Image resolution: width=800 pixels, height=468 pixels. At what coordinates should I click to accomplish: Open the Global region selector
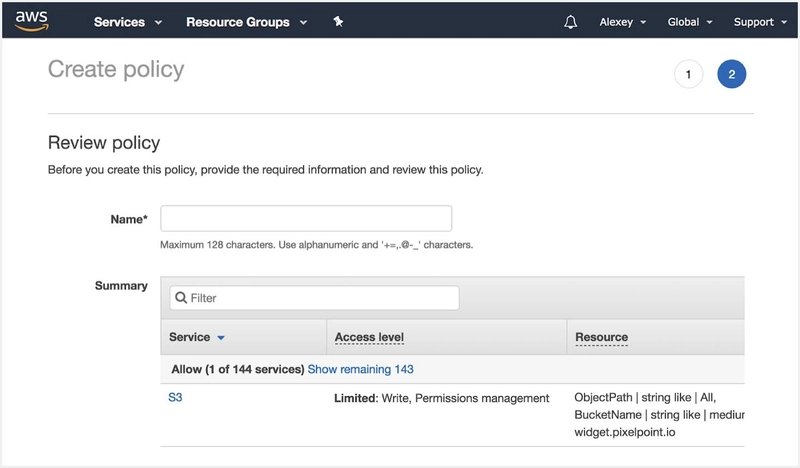pyautogui.click(x=690, y=22)
